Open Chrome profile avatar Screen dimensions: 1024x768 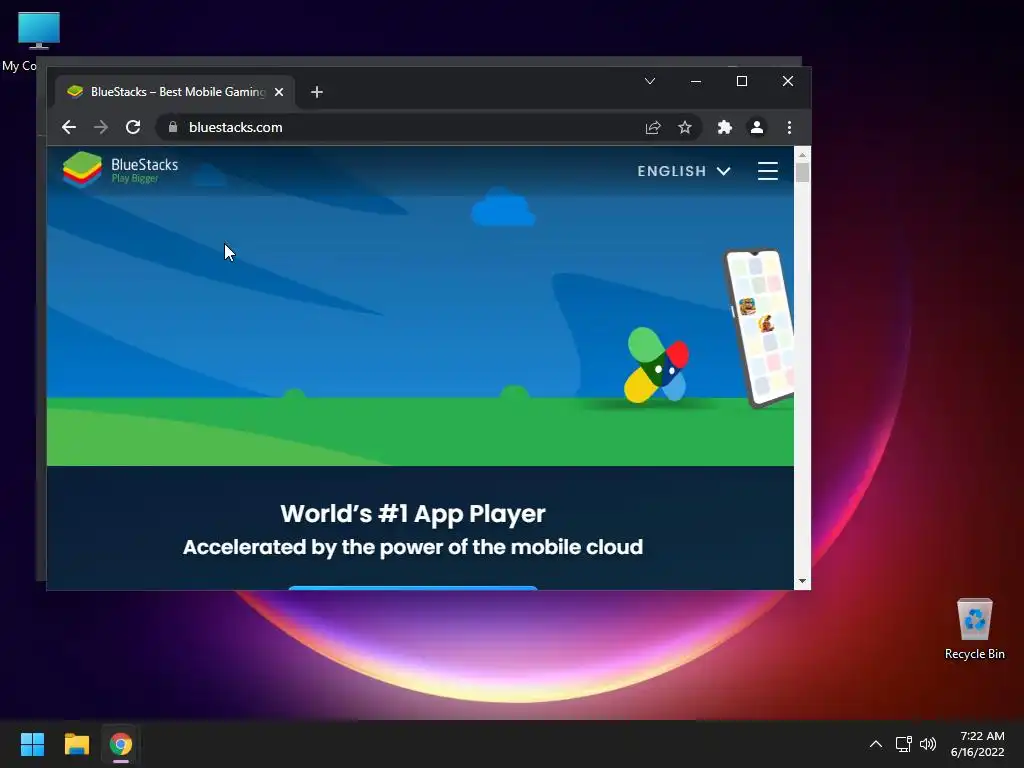click(757, 127)
